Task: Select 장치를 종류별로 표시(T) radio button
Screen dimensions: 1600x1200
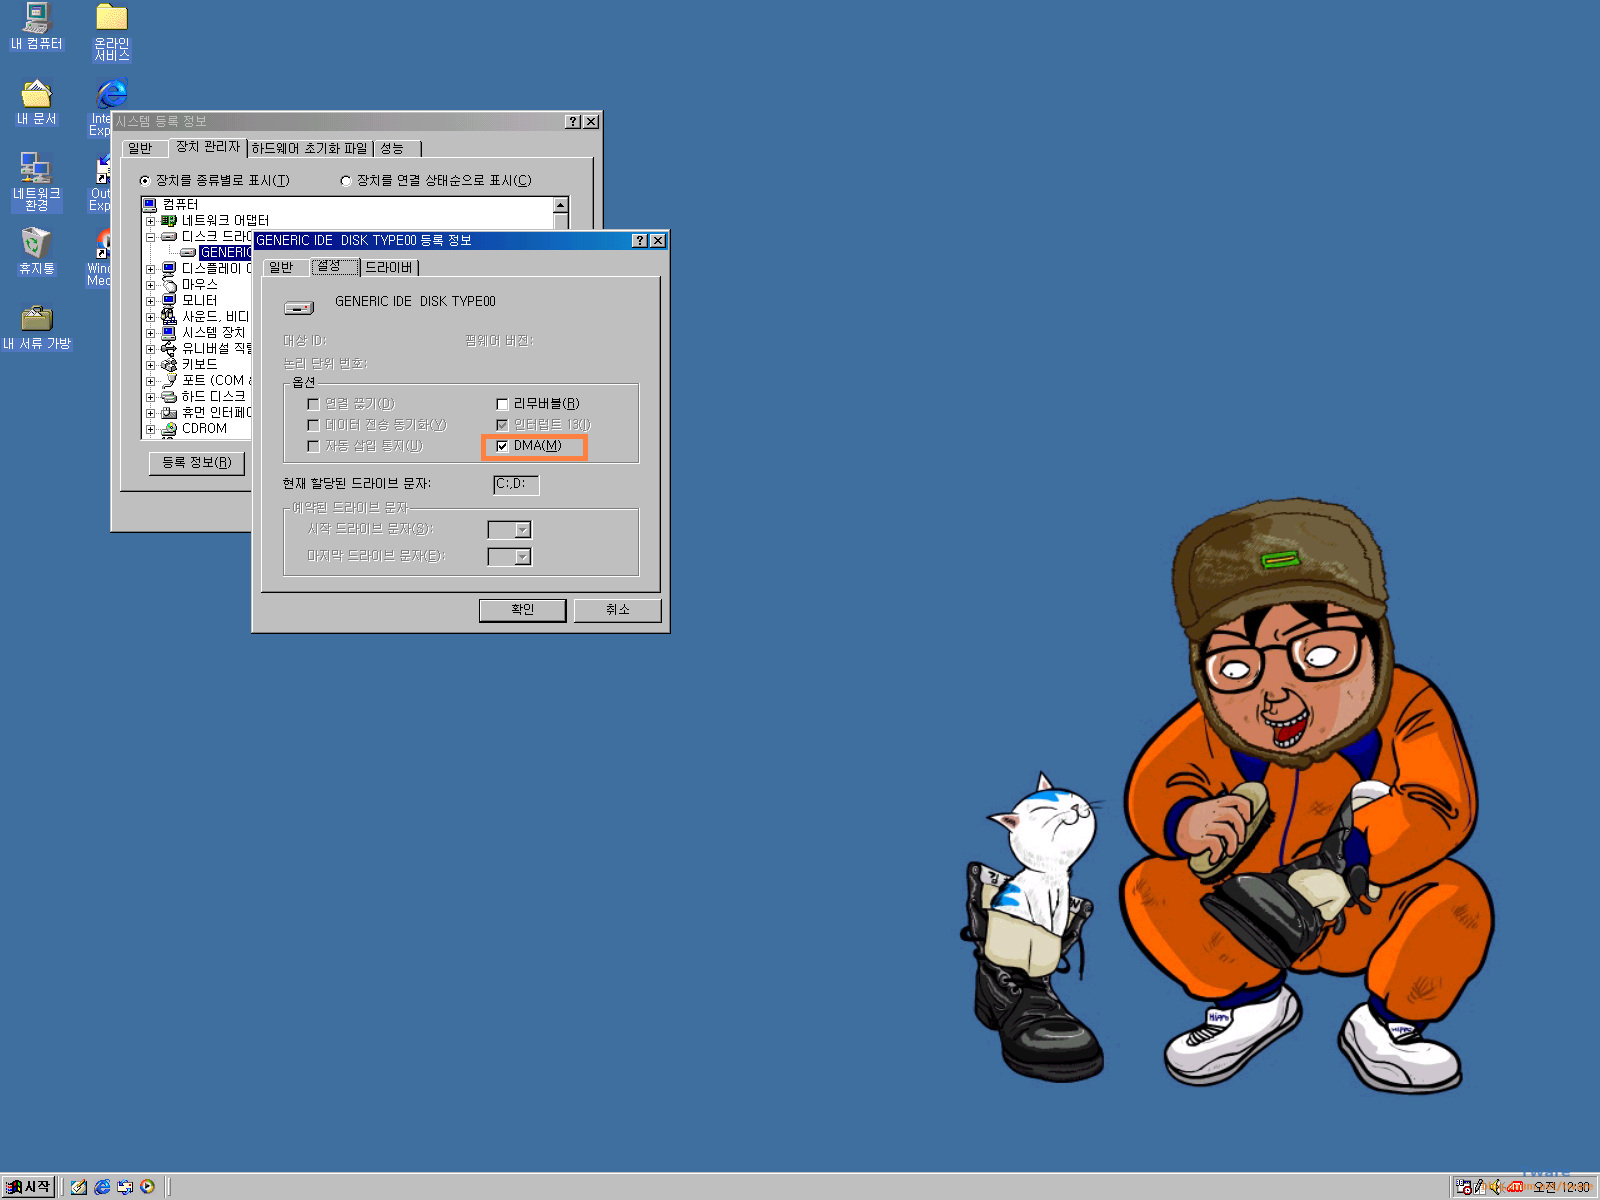Action: 145,181
